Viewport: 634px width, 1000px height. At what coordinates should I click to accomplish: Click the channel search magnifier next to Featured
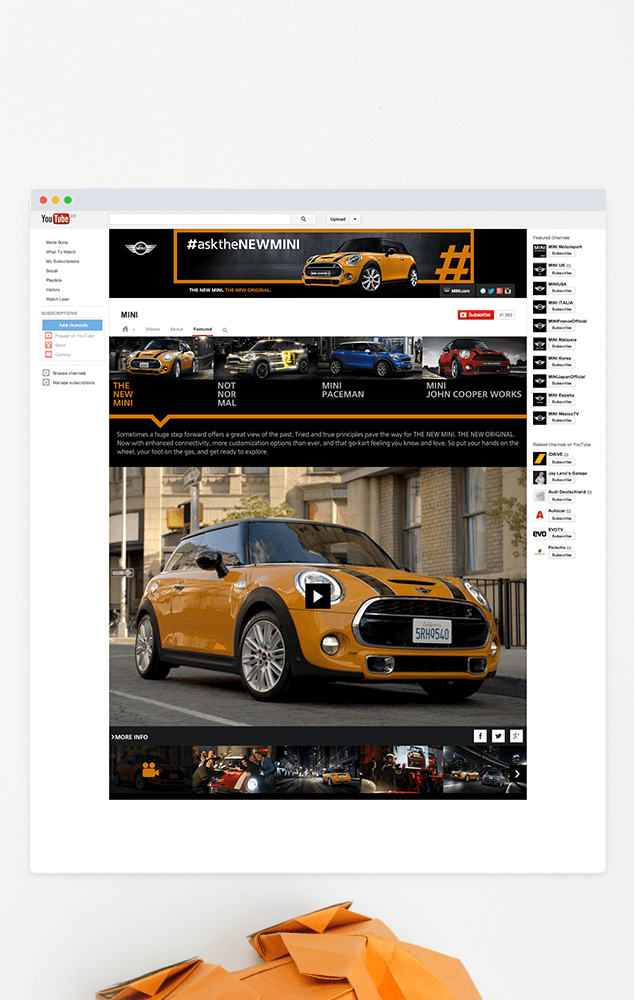coord(225,330)
